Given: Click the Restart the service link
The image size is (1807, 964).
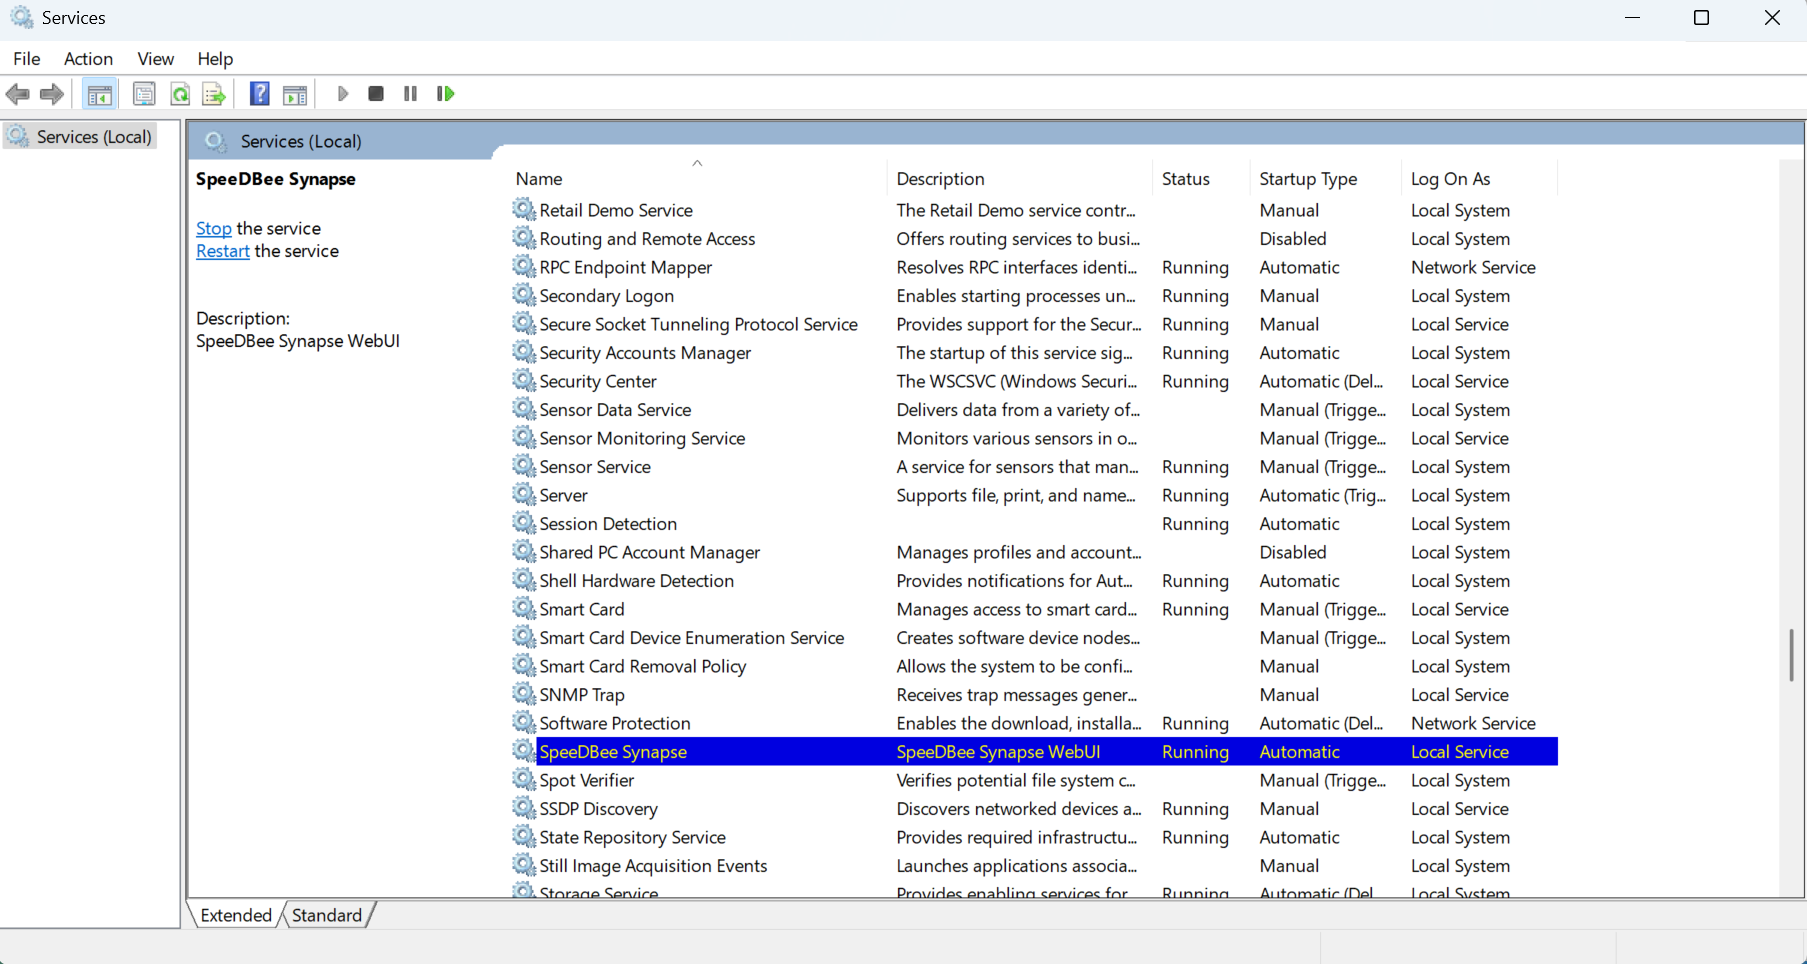Looking at the screenshot, I should (222, 252).
